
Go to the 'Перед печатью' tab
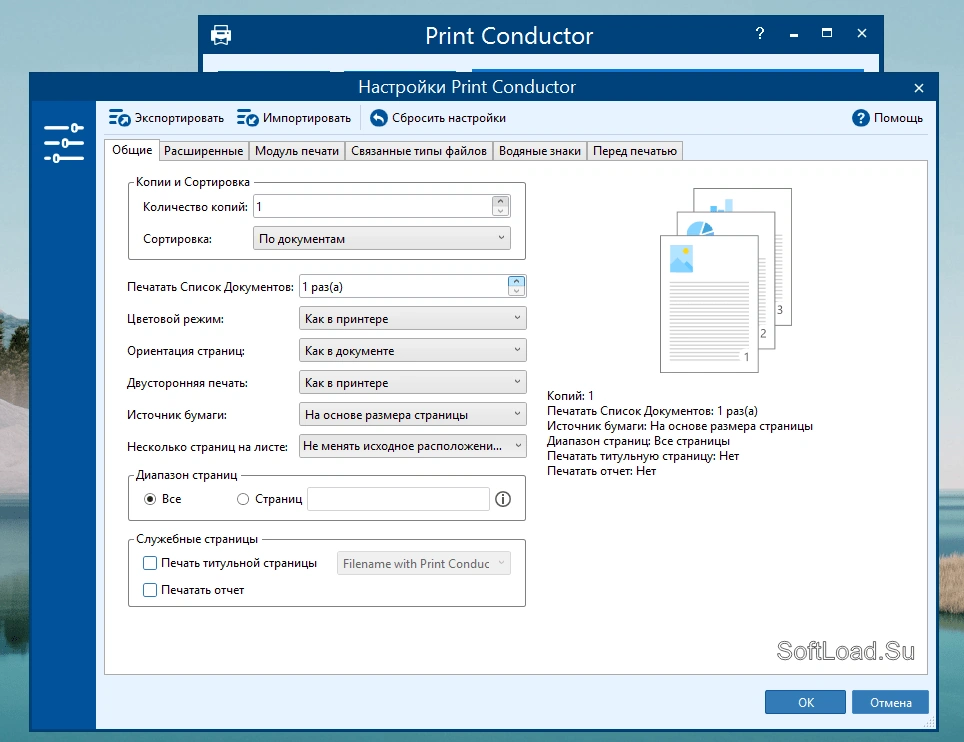(x=634, y=151)
